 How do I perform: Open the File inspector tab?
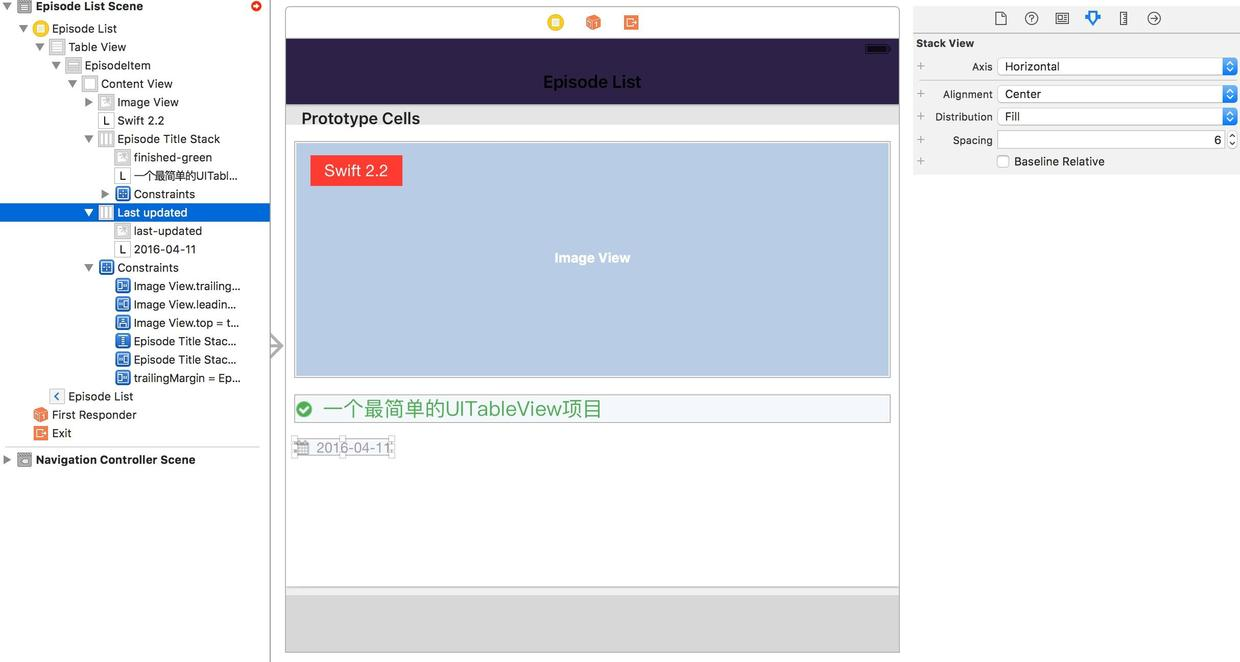tap(1001, 18)
